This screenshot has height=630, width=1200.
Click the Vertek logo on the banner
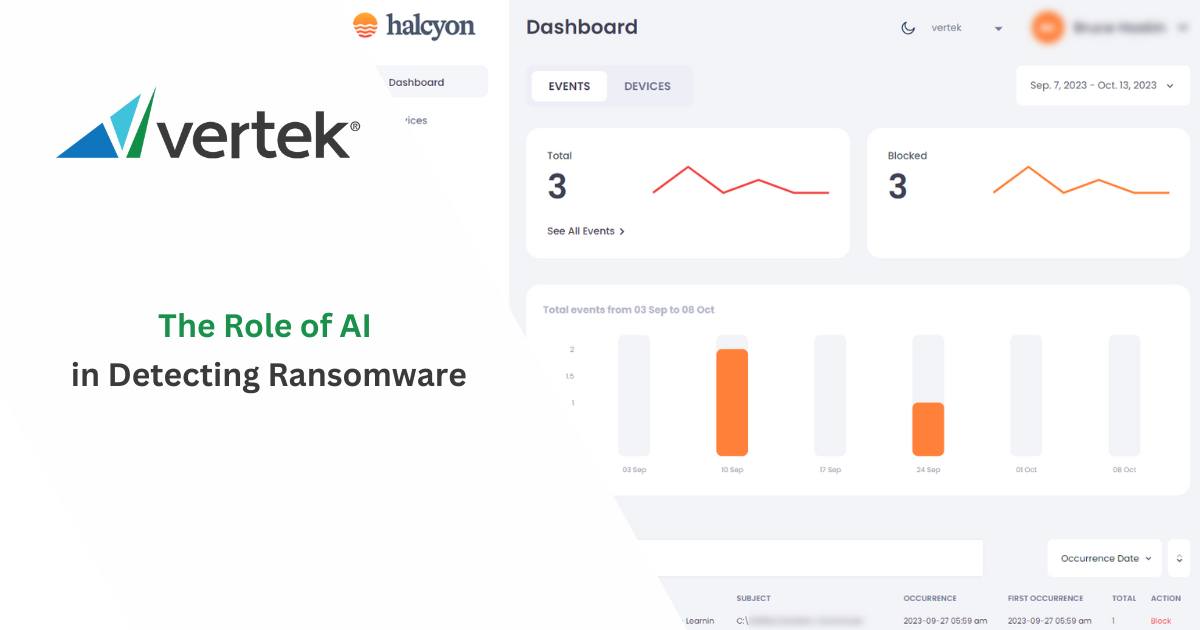click(x=208, y=124)
